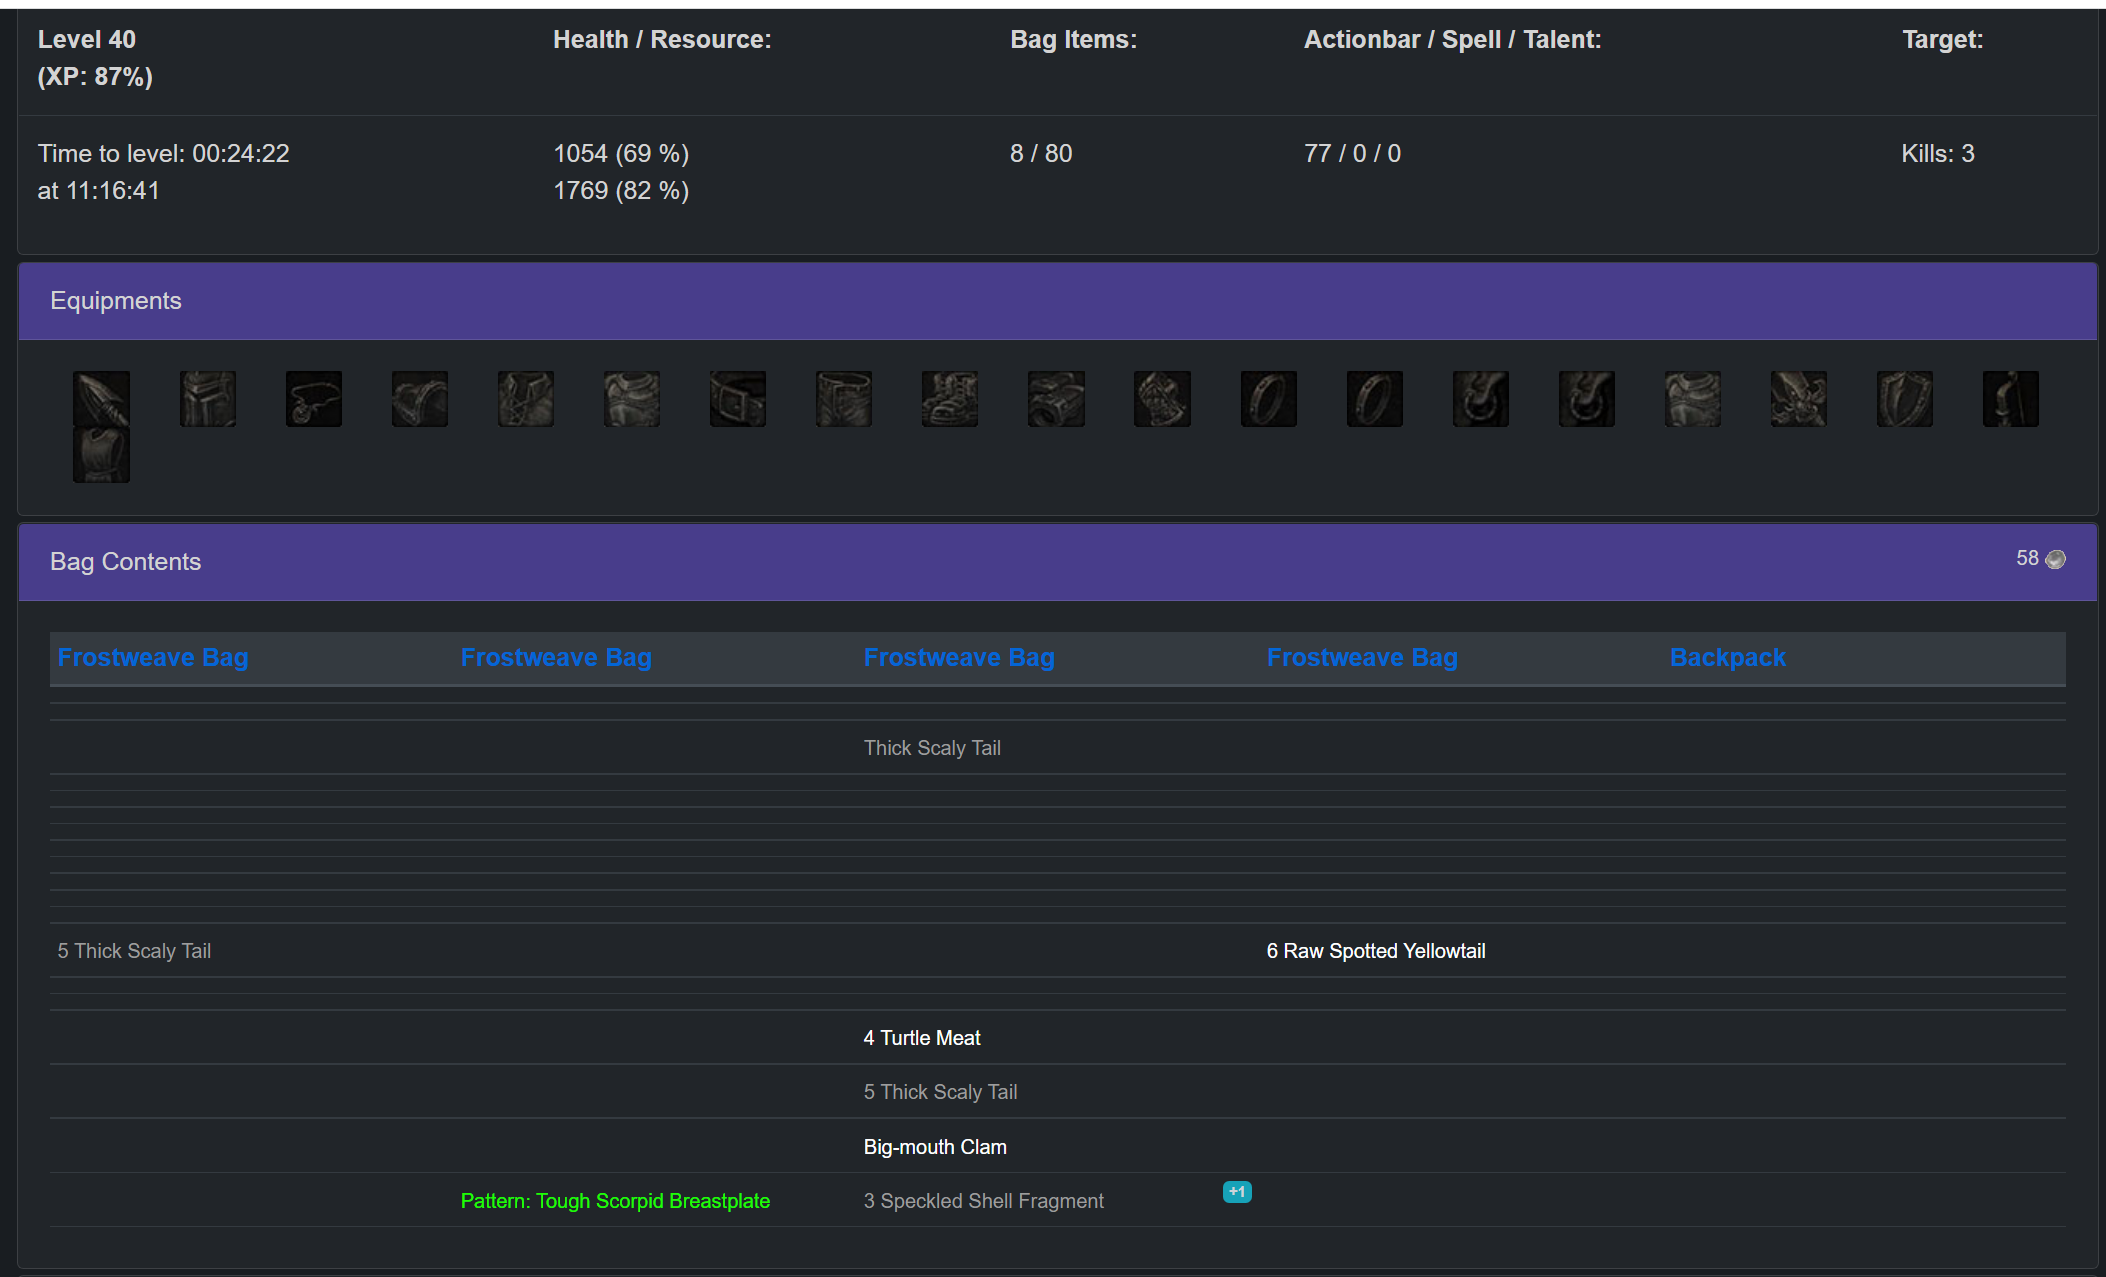Image resolution: width=2106 pixels, height=1277 pixels.
Task: Click the +1 badge beside Speckled Shell Fragment
Action: [1236, 1191]
